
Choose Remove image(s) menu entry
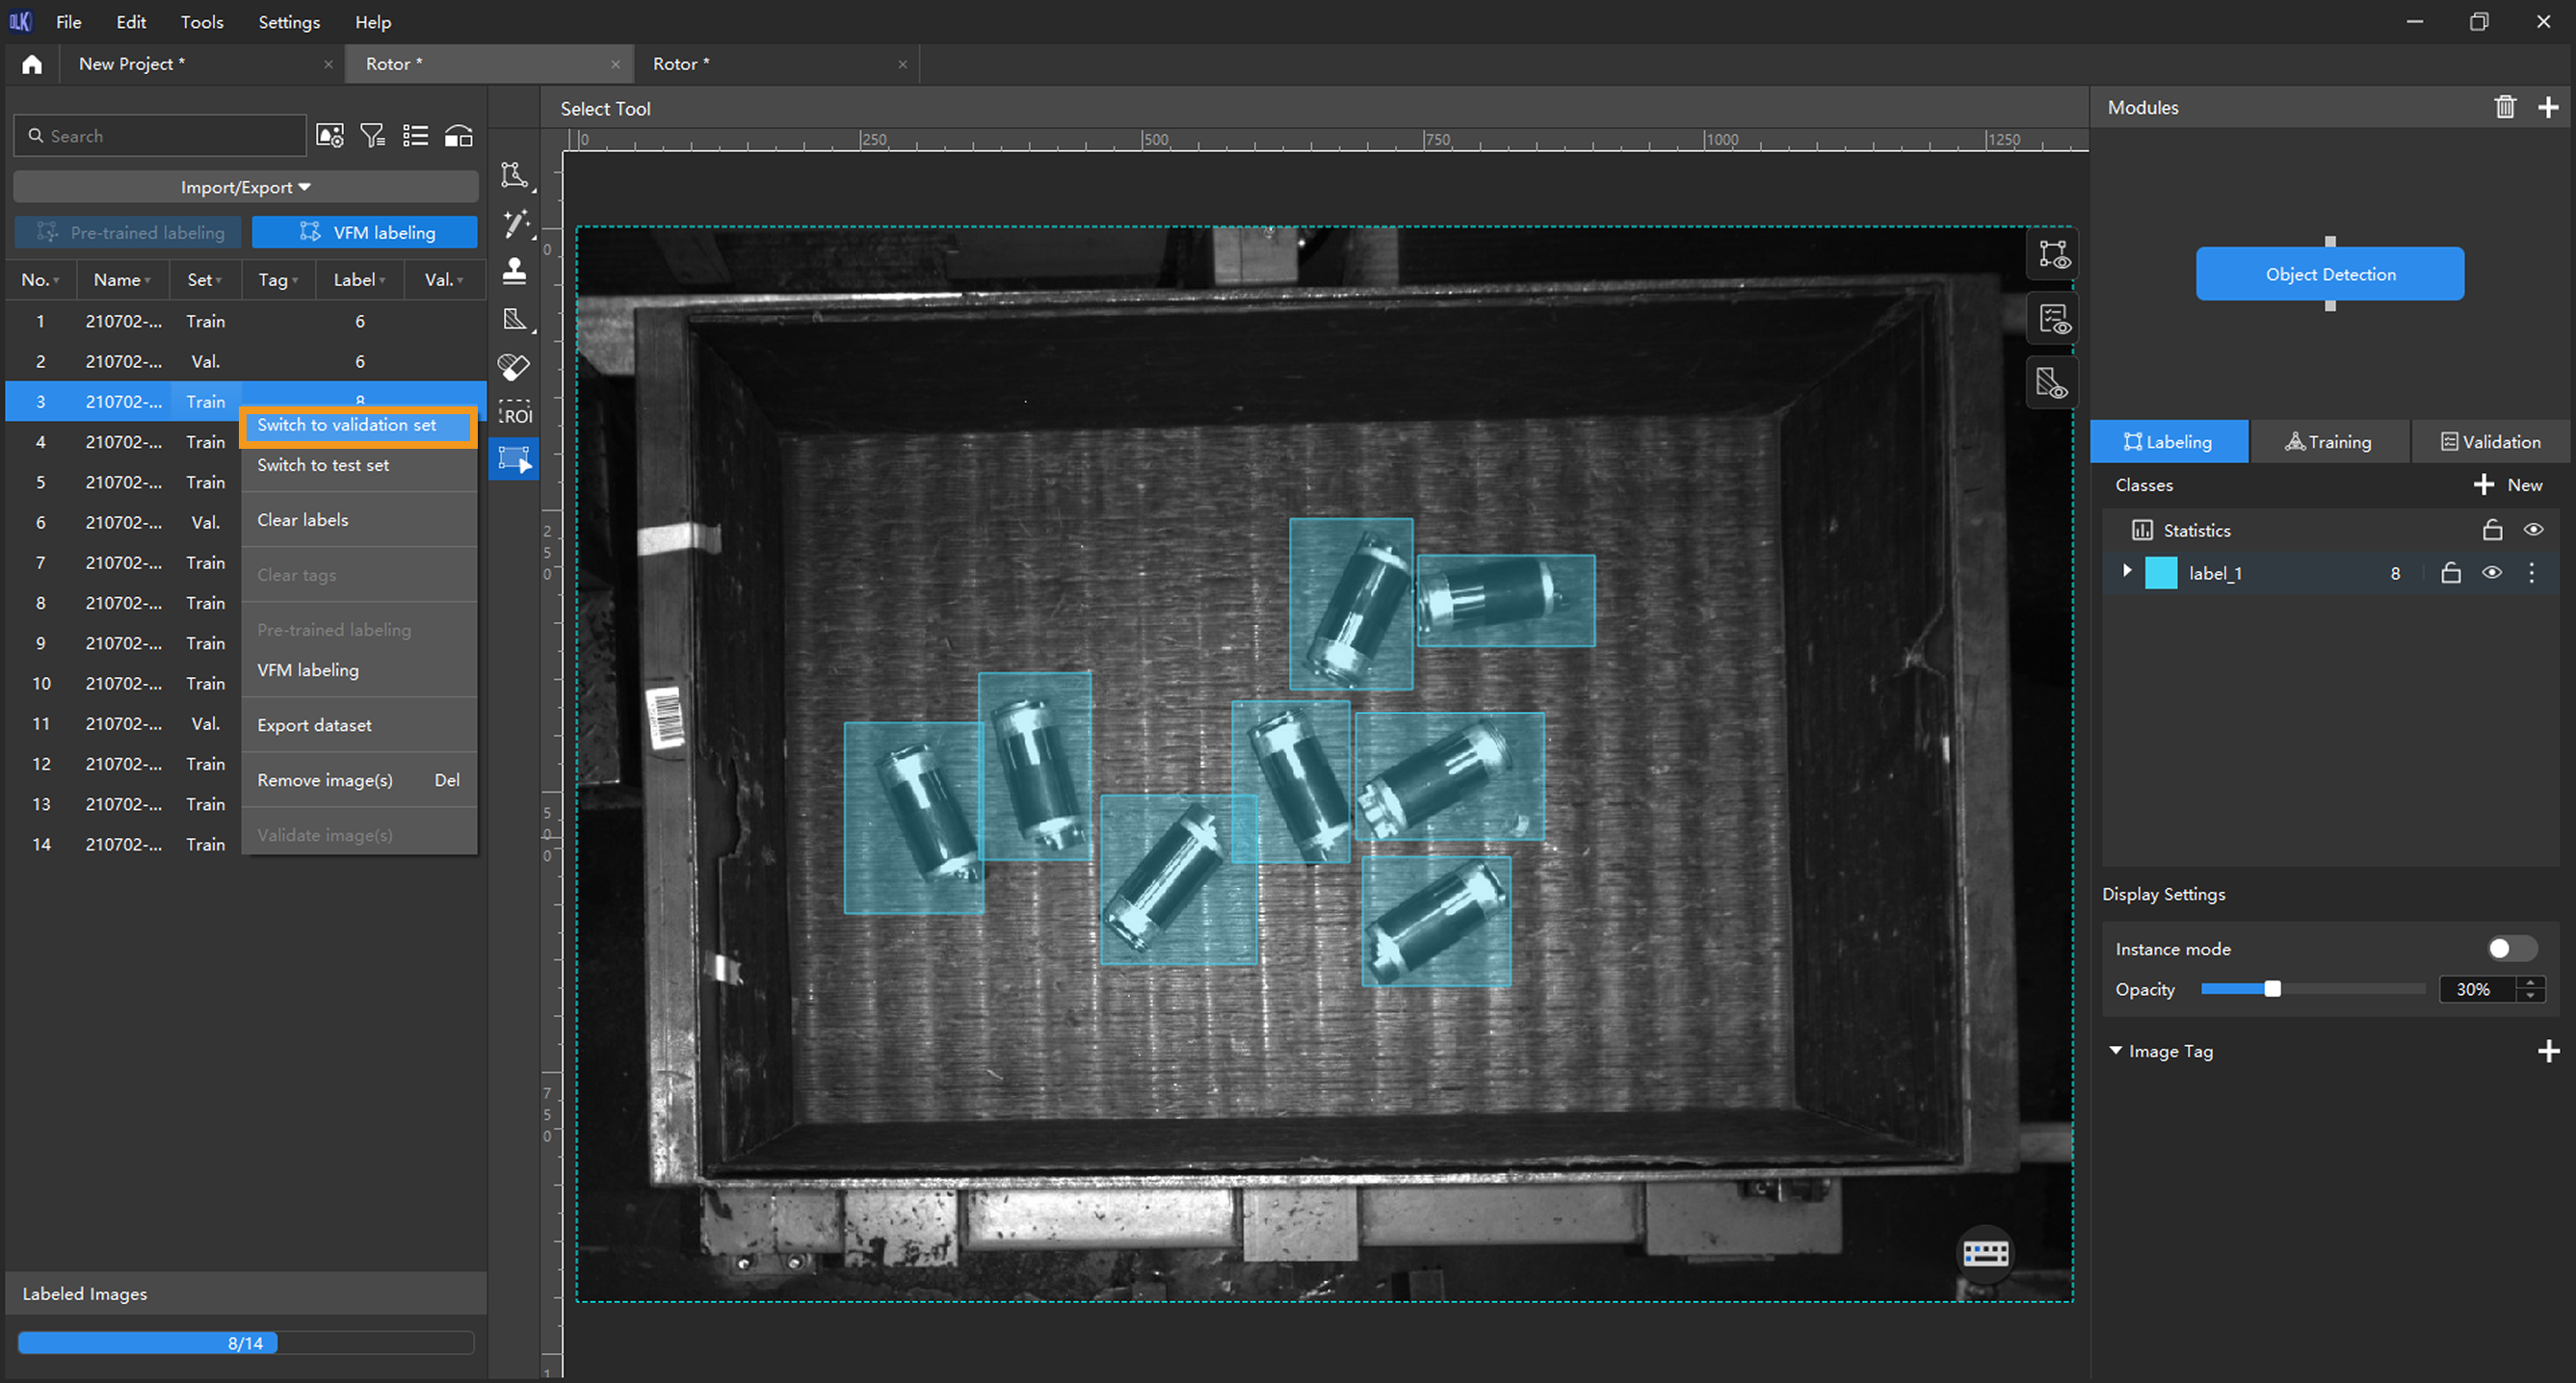pyautogui.click(x=358, y=780)
